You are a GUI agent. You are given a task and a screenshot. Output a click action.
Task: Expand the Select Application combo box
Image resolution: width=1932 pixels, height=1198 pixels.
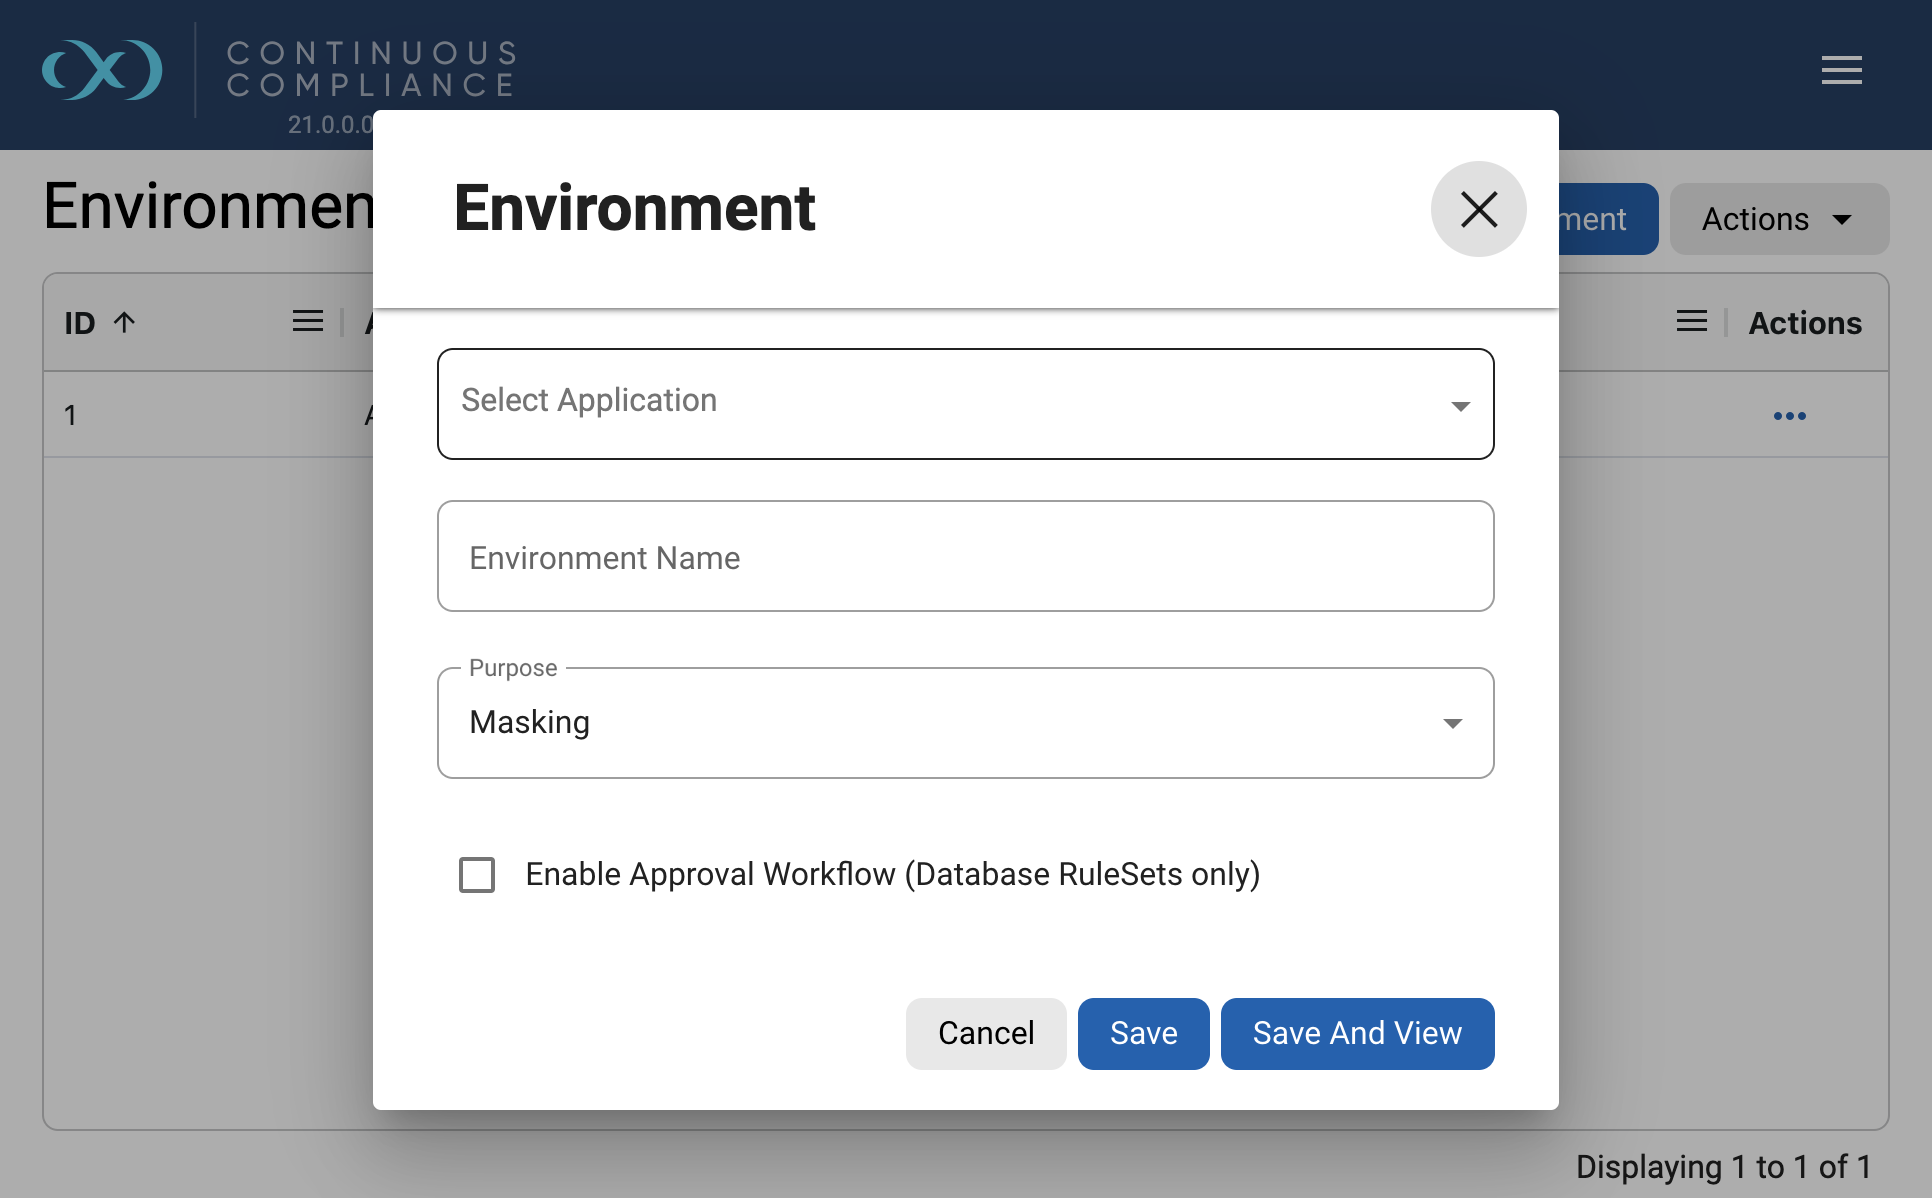point(965,404)
